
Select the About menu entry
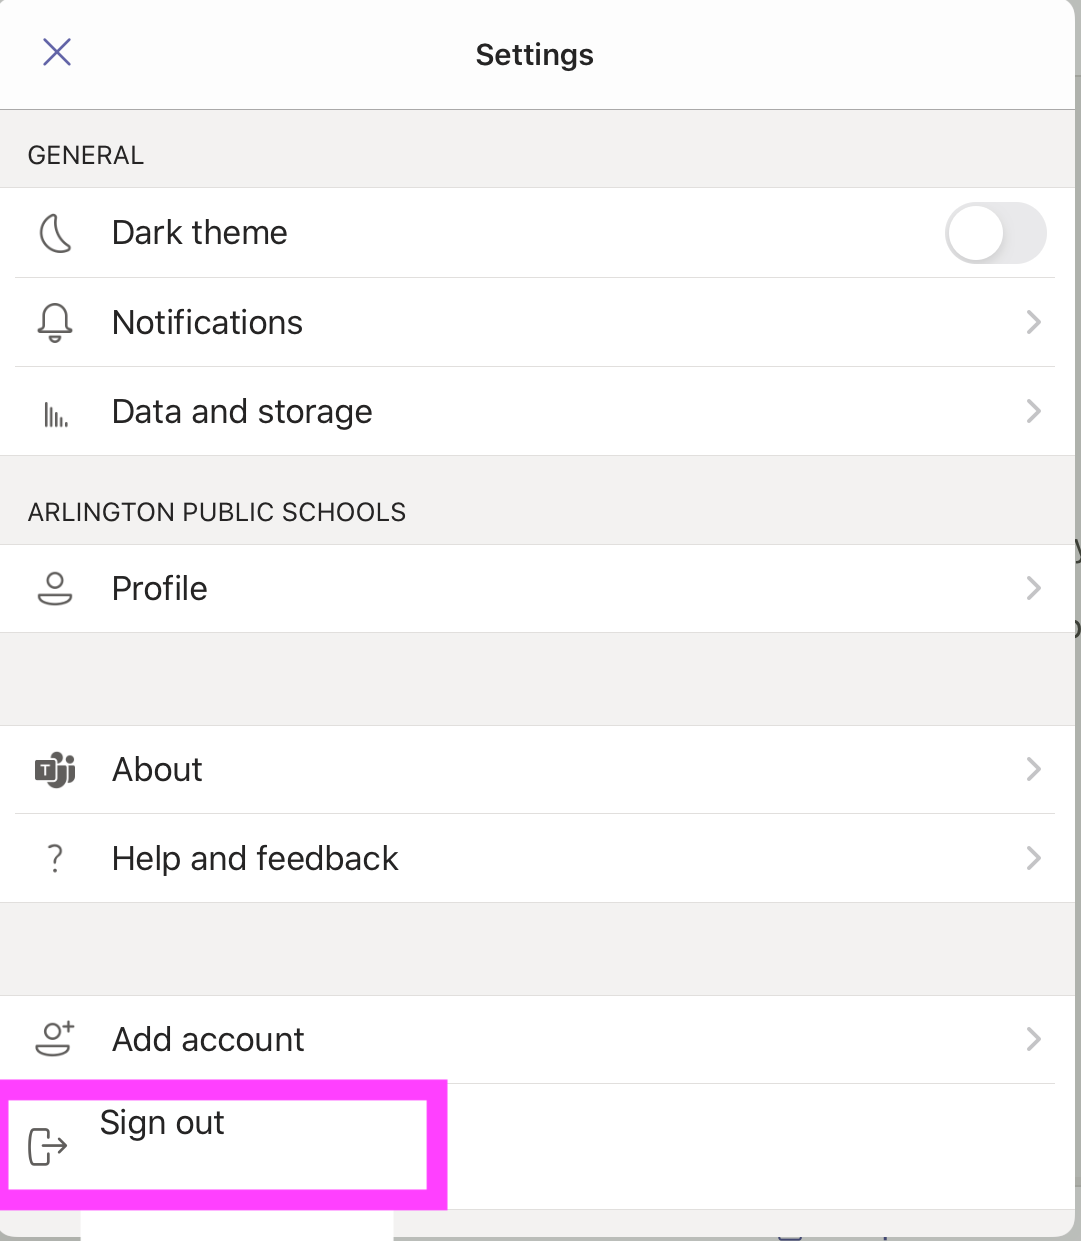[157, 770]
